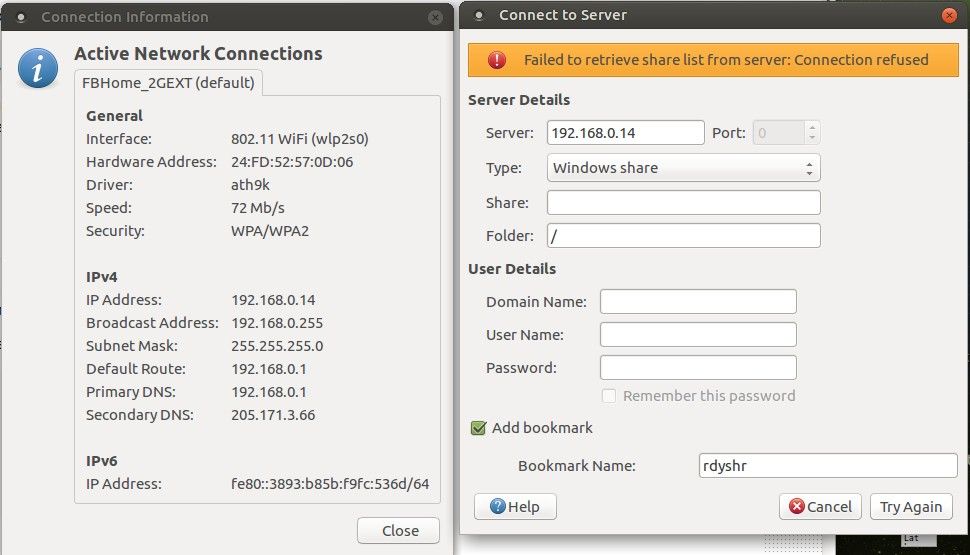Select the FBHome_2GEXT (default) tab
This screenshot has width=970, height=555.
click(168, 82)
